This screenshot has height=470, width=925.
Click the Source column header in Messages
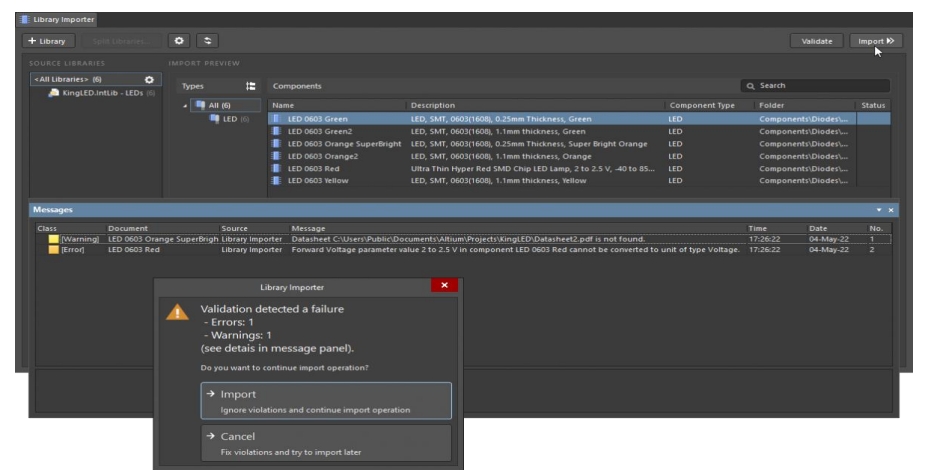tap(254, 228)
